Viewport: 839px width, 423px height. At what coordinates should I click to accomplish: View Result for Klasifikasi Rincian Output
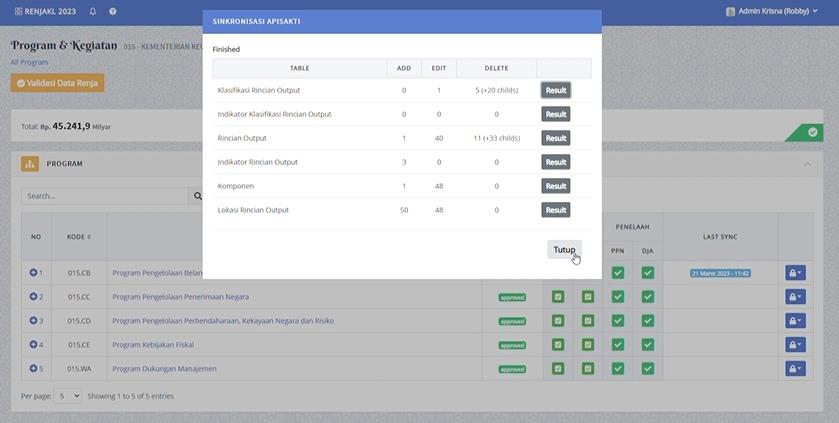pos(556,90)
